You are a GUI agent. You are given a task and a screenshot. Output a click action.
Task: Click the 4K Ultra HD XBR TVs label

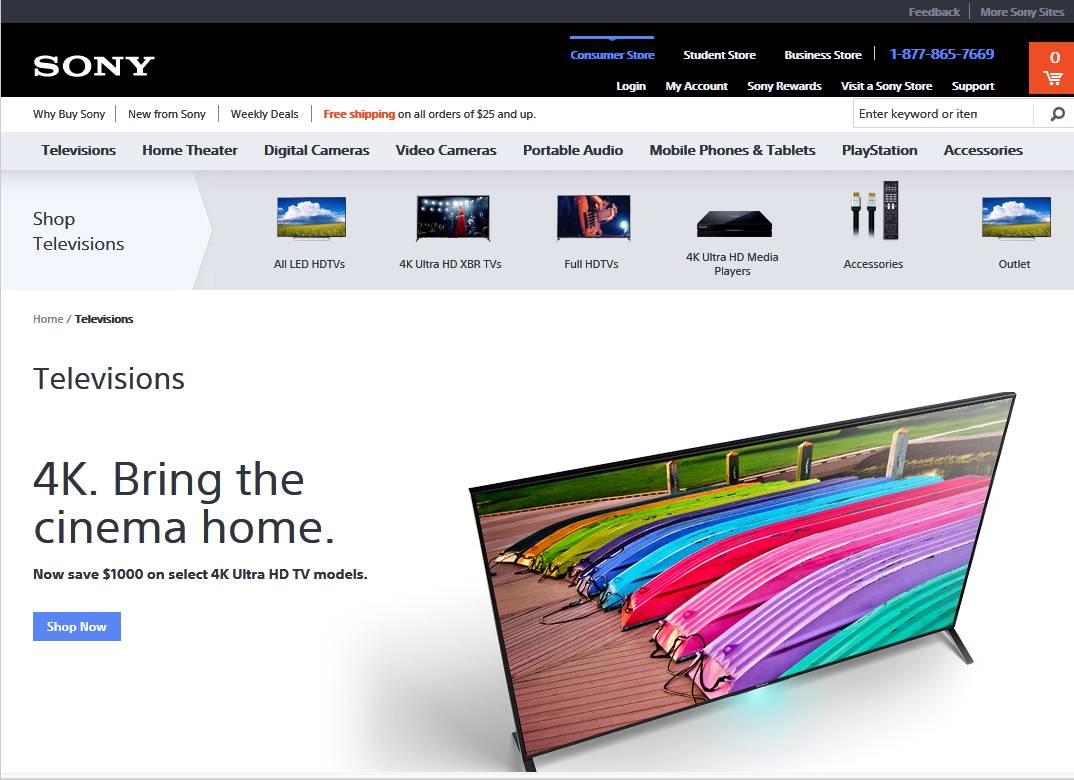[x=451, y=264]
